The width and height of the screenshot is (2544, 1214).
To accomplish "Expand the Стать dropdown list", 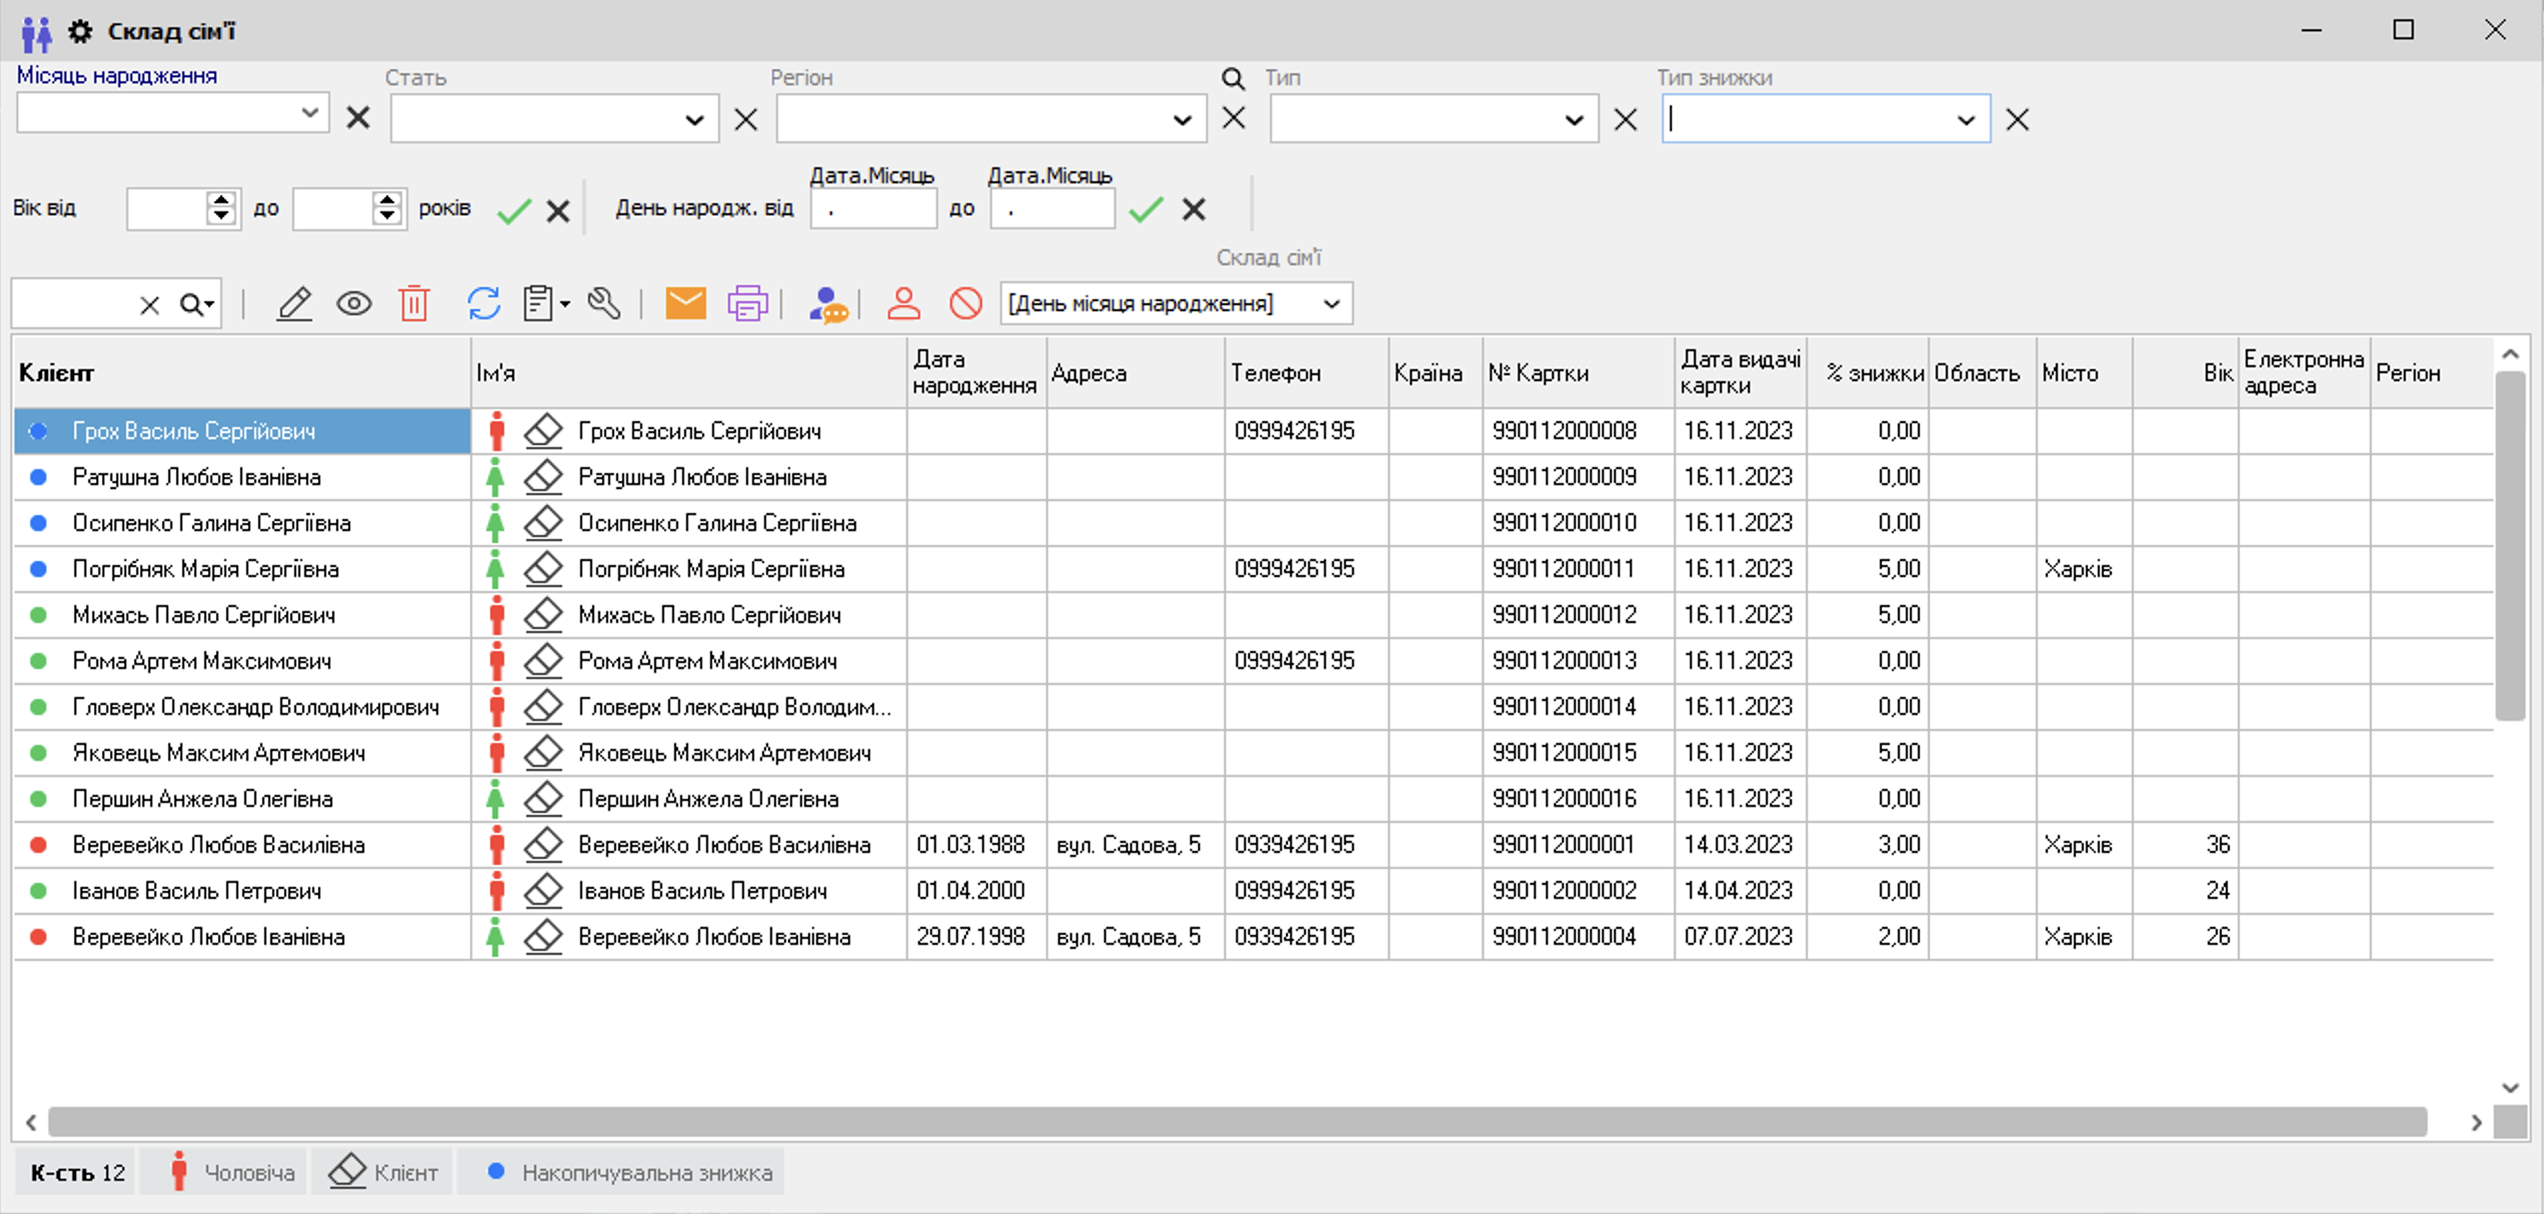I will [694, 120].
